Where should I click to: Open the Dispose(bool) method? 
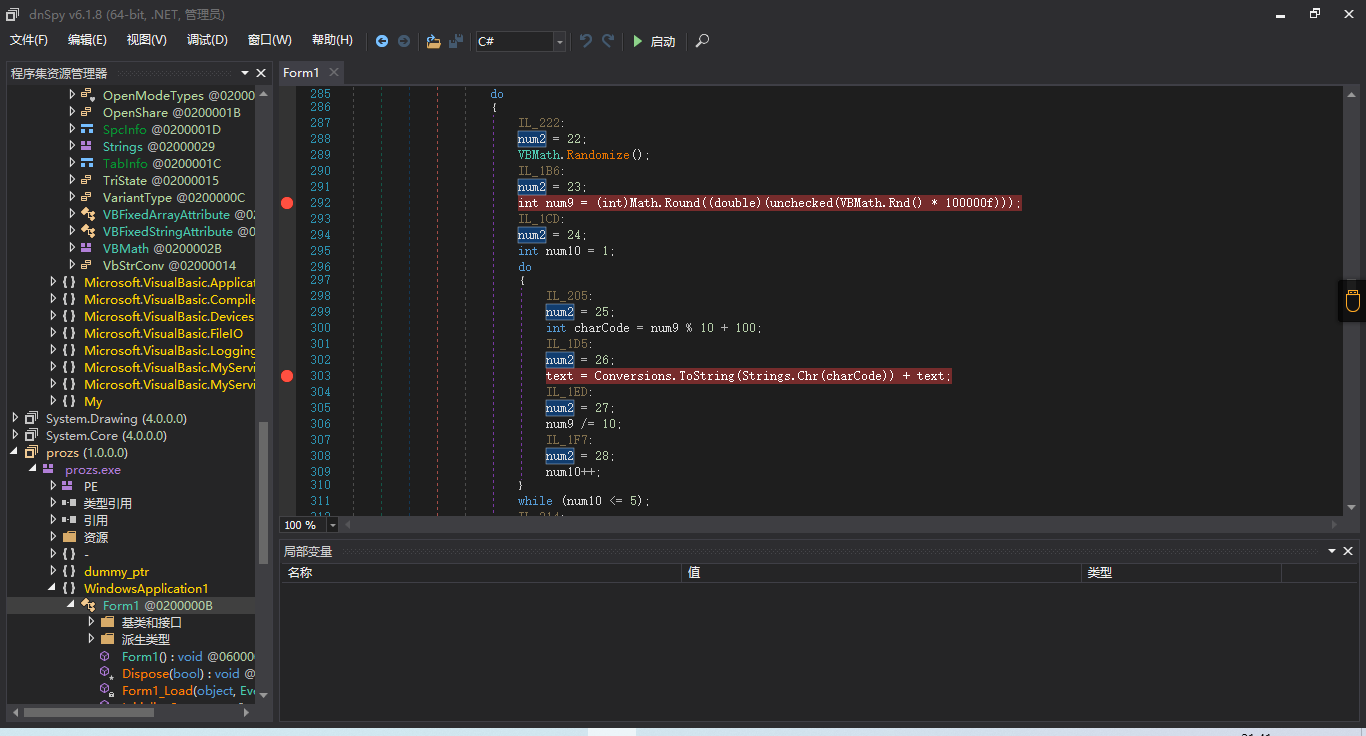(188, 673)
